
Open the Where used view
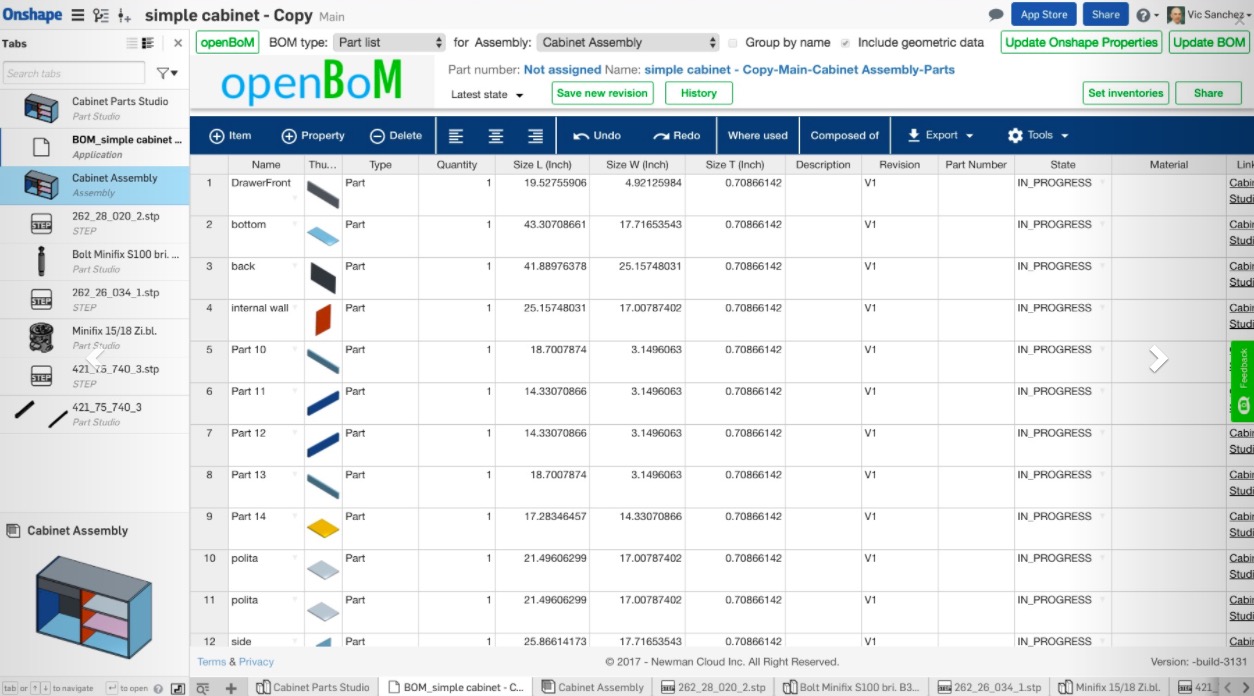(x=757, y=135)
